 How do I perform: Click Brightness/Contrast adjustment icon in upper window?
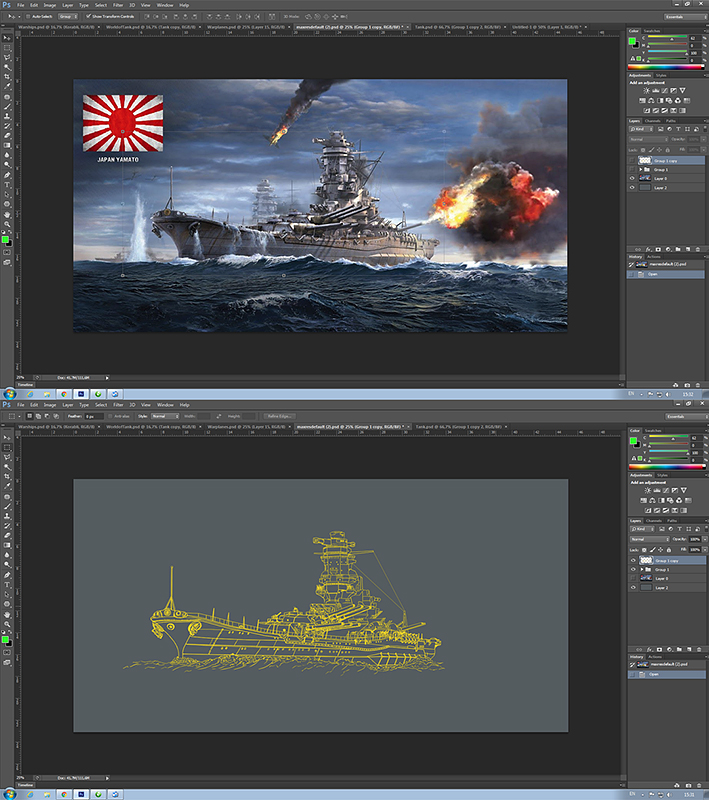pos(646,90)
